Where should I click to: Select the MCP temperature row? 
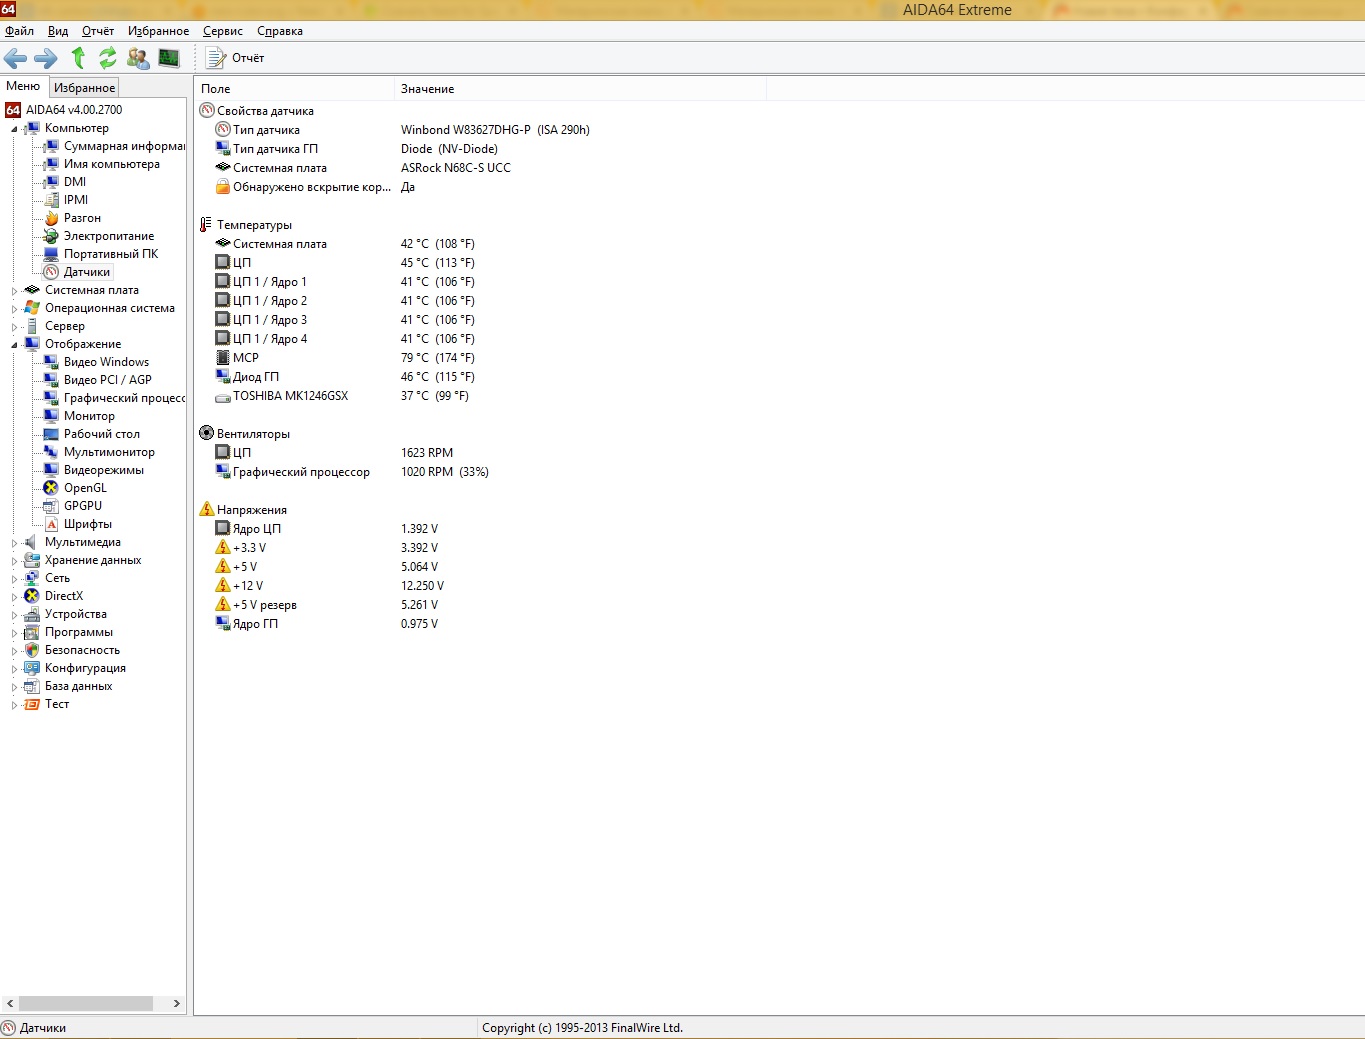point(345,358)
